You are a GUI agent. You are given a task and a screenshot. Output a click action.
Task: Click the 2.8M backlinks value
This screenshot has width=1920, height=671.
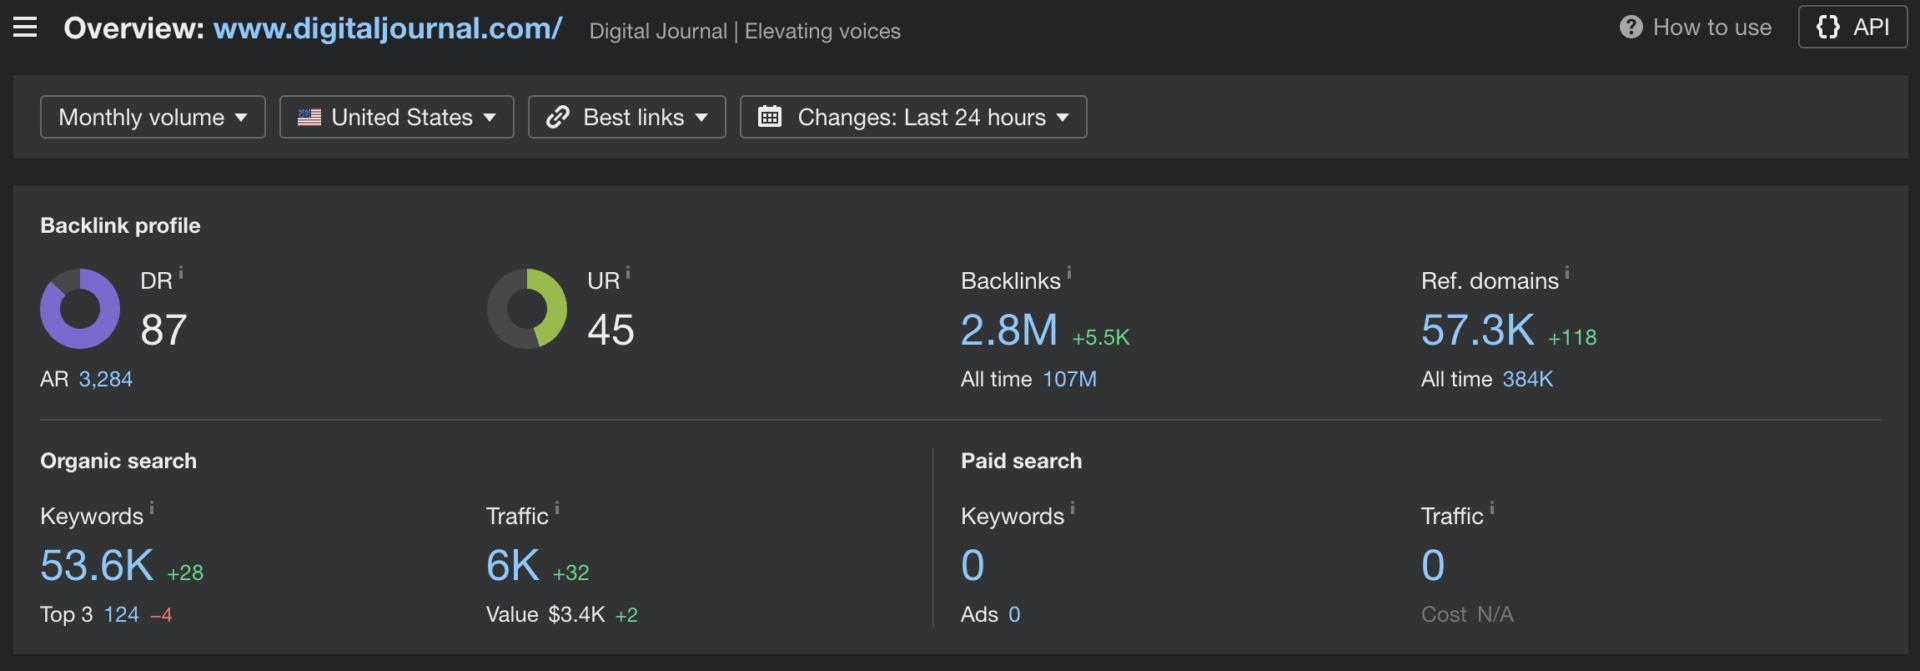(x=1008, y=330)
